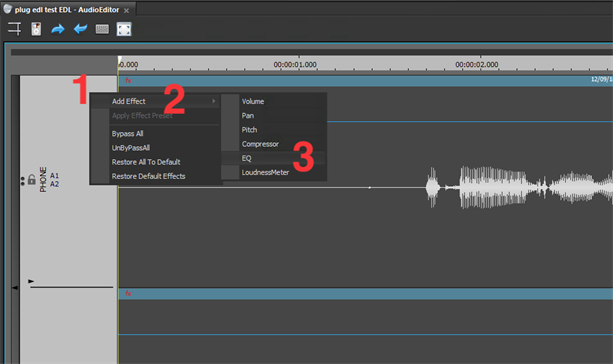Choose Bypass All from context menu

pyautogui.click(x=127, y=134)
